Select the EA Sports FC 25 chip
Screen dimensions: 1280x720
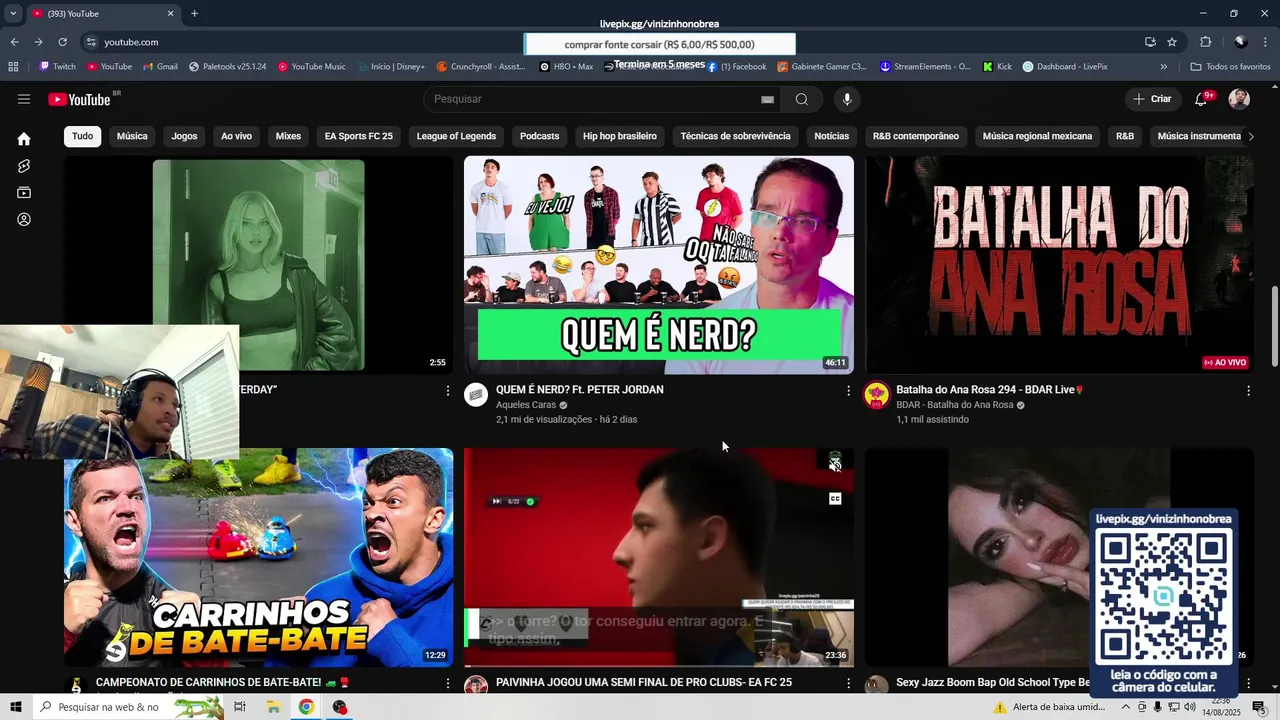[x=359, y=136]
